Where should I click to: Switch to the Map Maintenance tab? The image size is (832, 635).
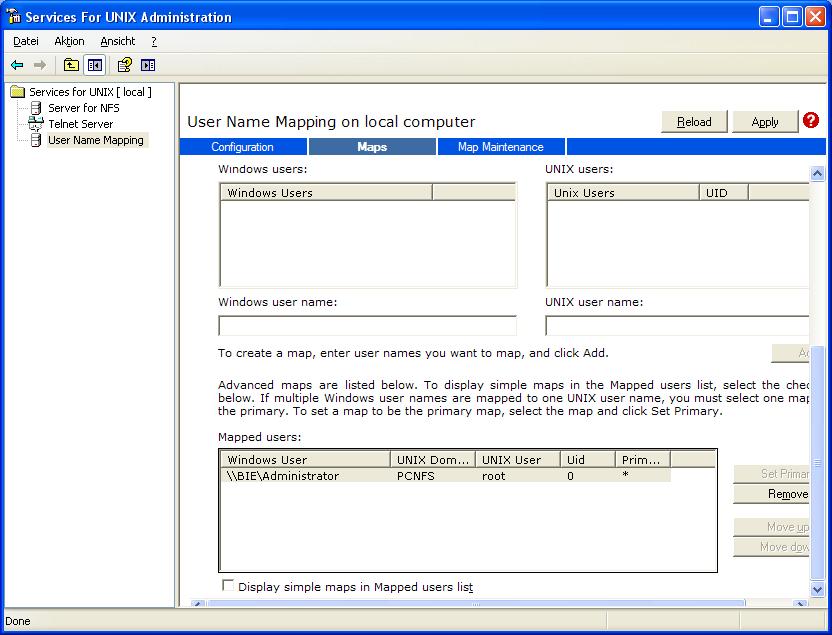(501, 147)
